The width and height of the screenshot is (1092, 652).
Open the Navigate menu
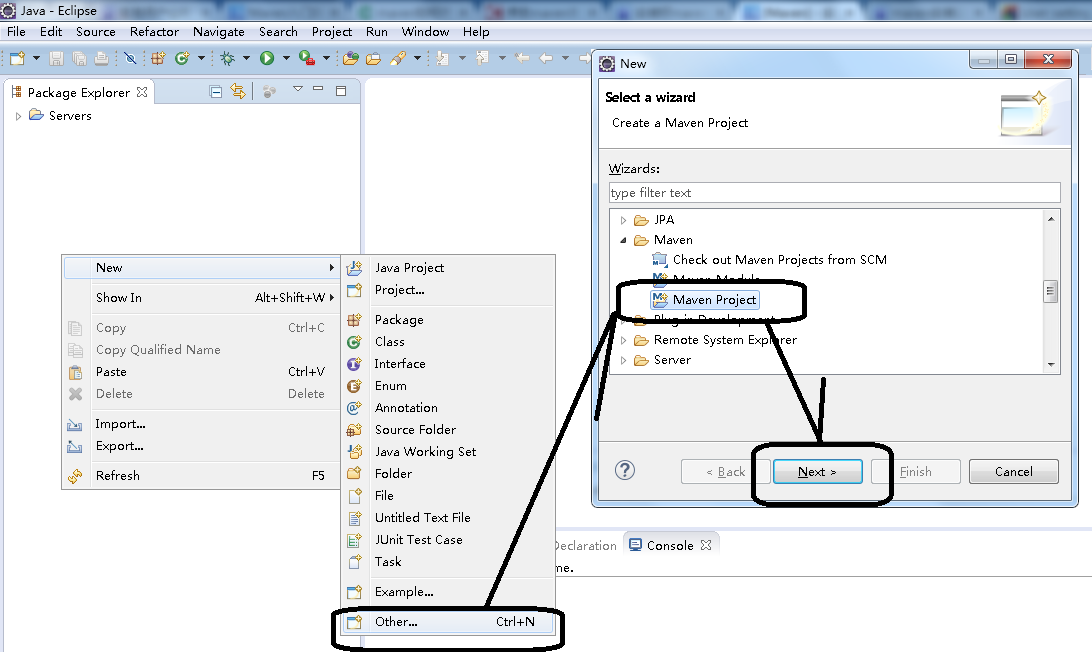click(x=219, y=32)
